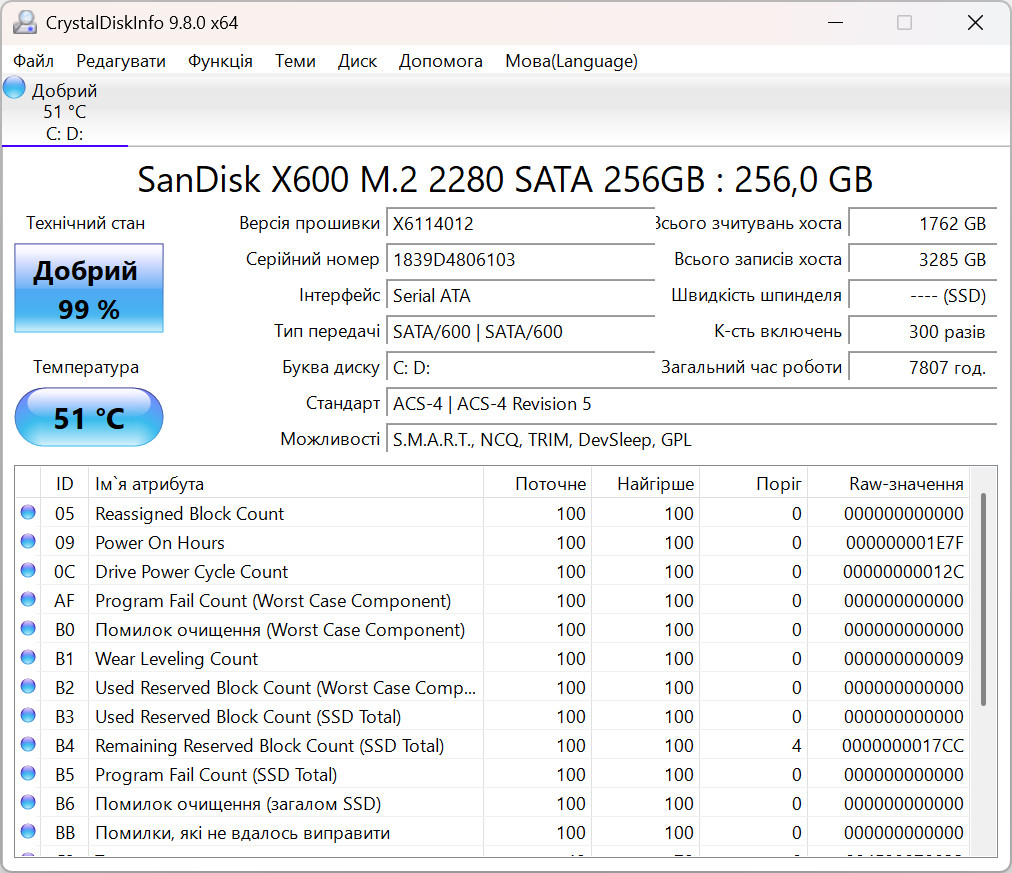
Task: Open the Файл menu
Action: coord(34,61)
